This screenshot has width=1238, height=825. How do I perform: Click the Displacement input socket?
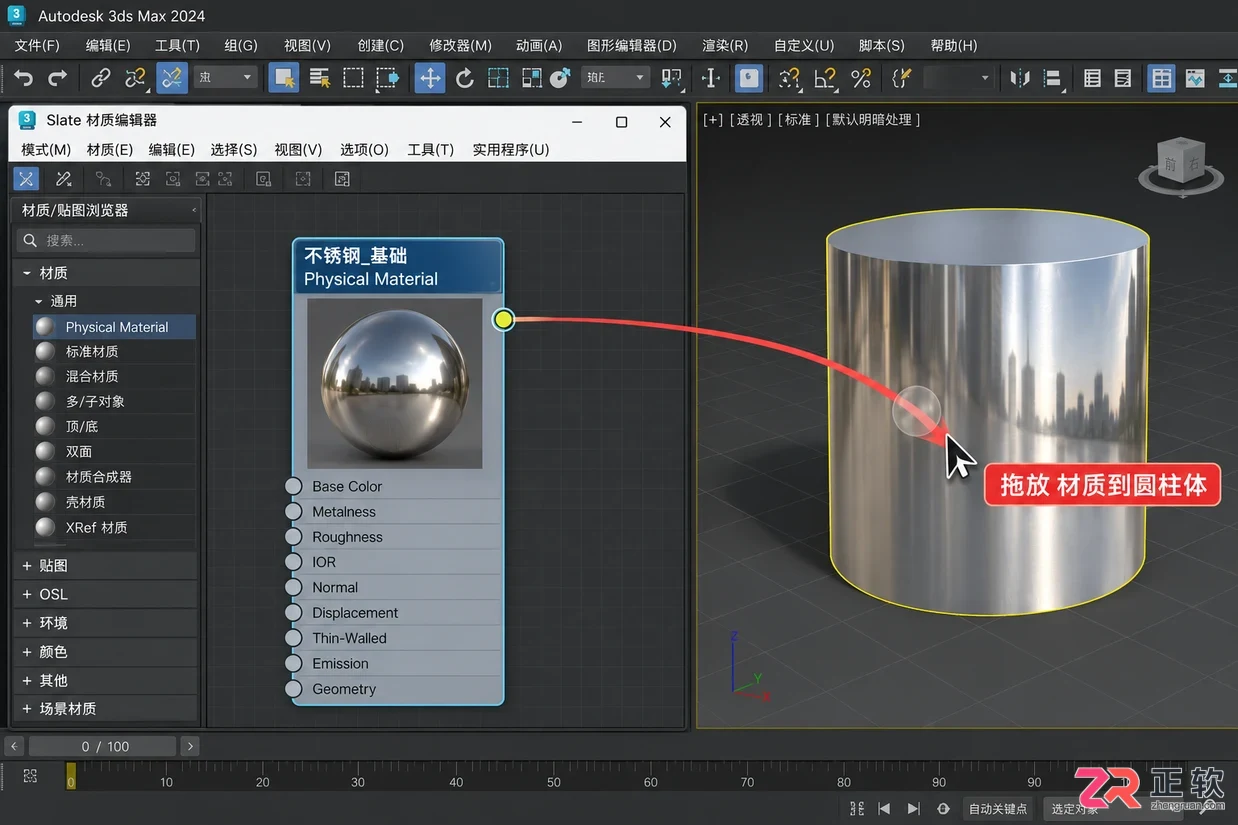coord(293,612)
